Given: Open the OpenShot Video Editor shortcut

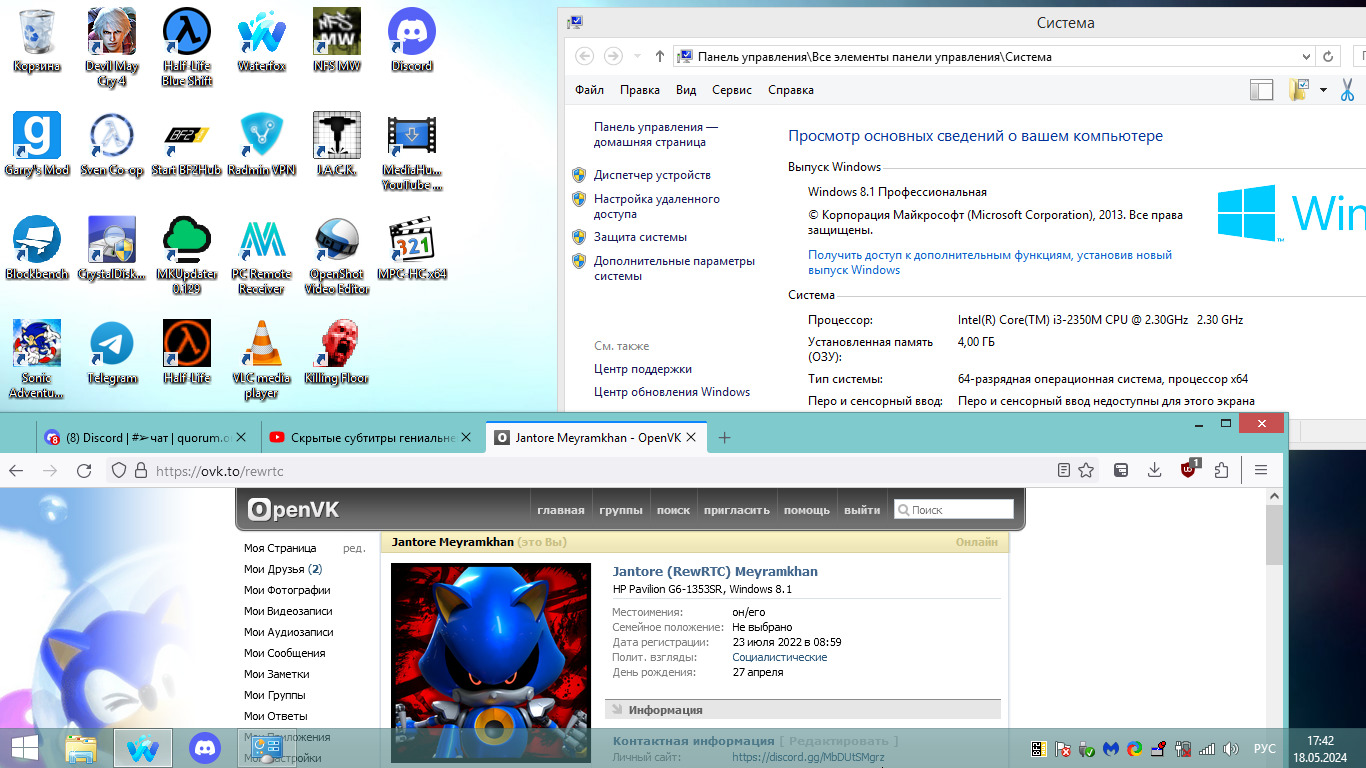Looking at the screenshot, I should pos(337,248).
